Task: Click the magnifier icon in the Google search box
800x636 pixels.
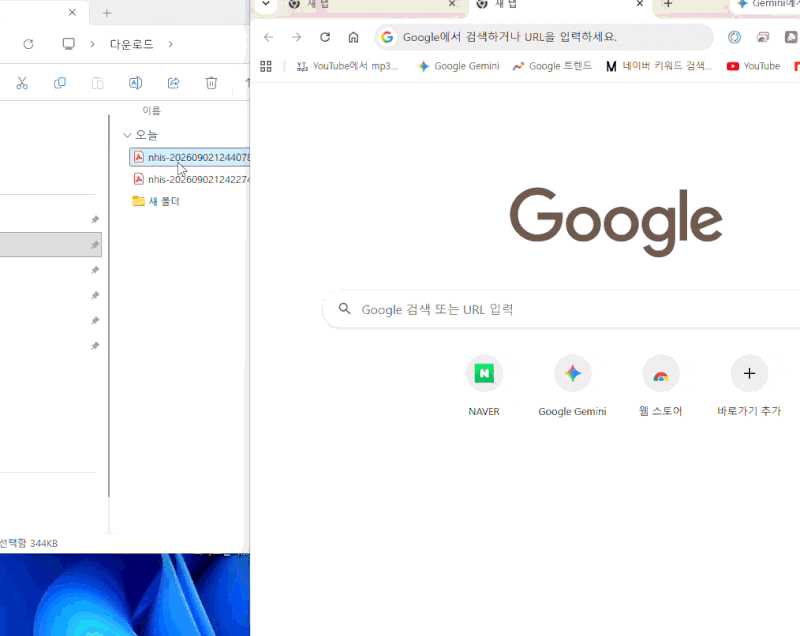Action: click(345, 309)
